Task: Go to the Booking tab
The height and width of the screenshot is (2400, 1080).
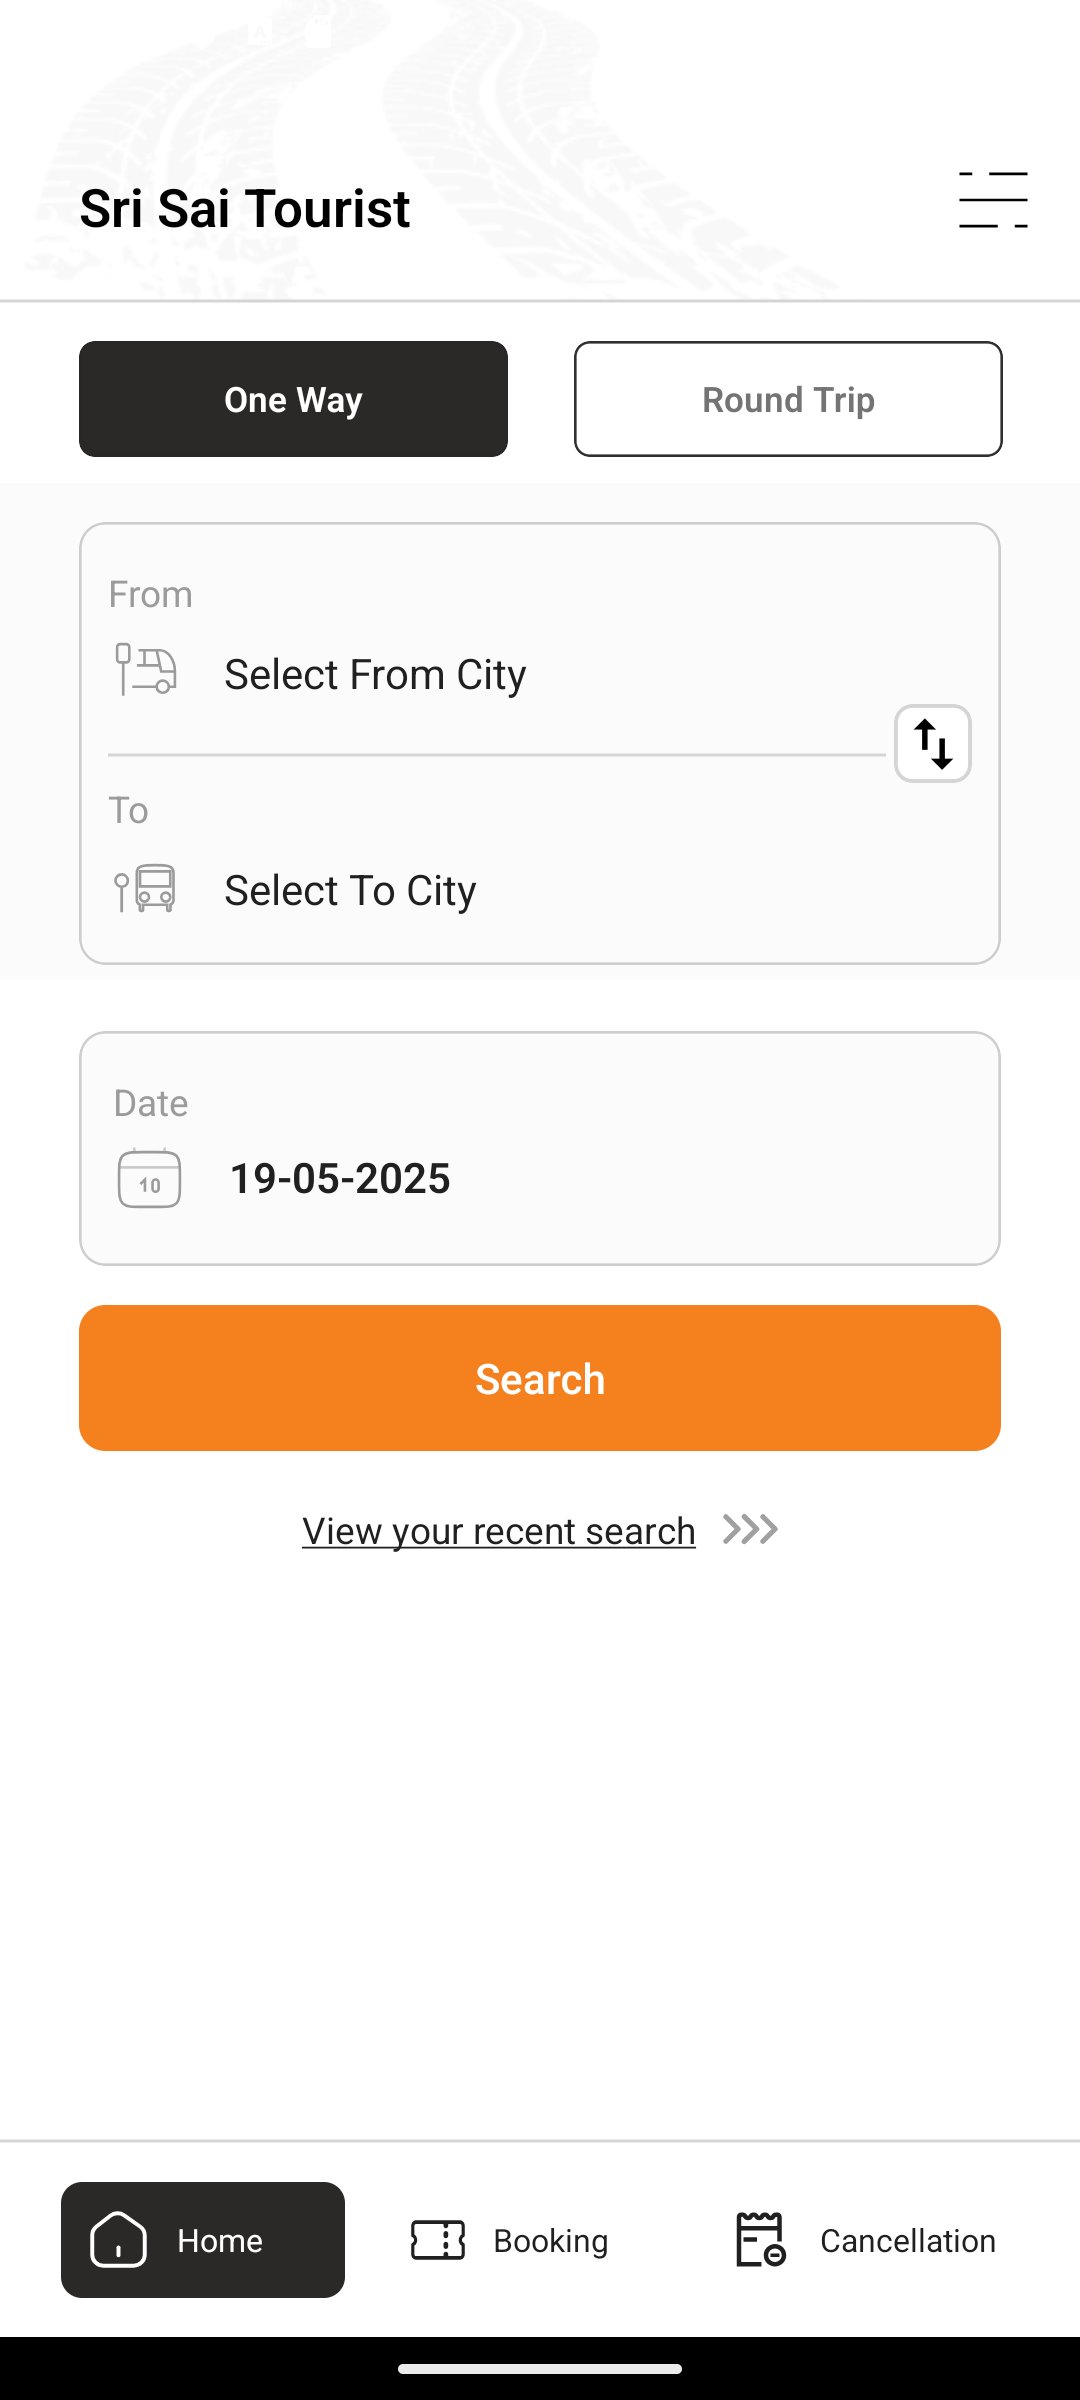Action: coord(550,2241)
